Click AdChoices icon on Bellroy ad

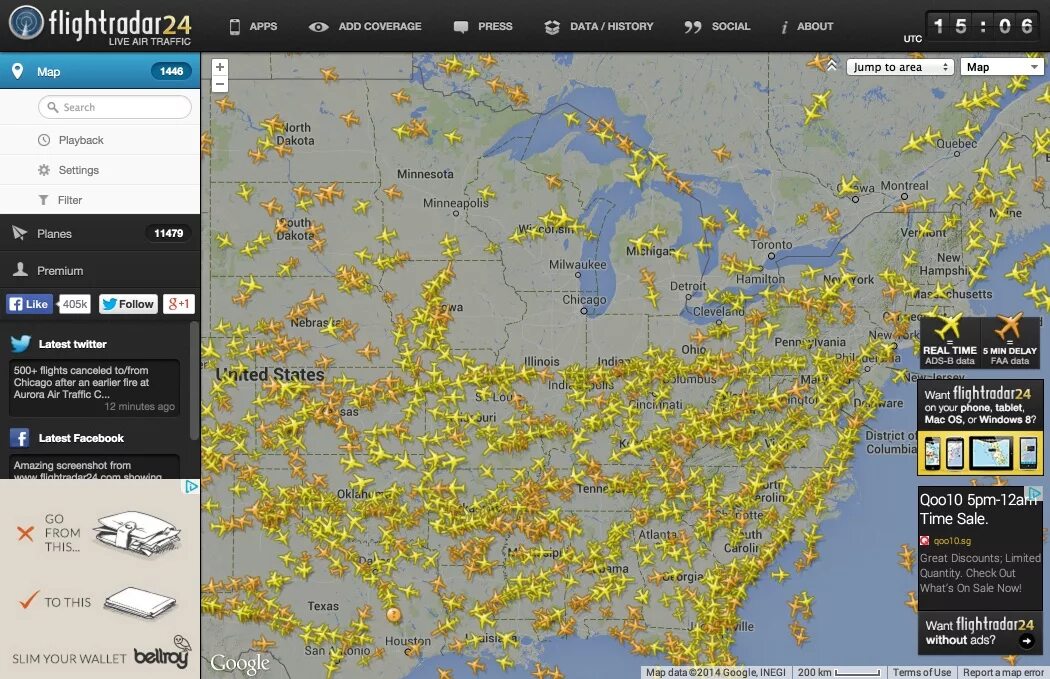click(x=192, y=487)
